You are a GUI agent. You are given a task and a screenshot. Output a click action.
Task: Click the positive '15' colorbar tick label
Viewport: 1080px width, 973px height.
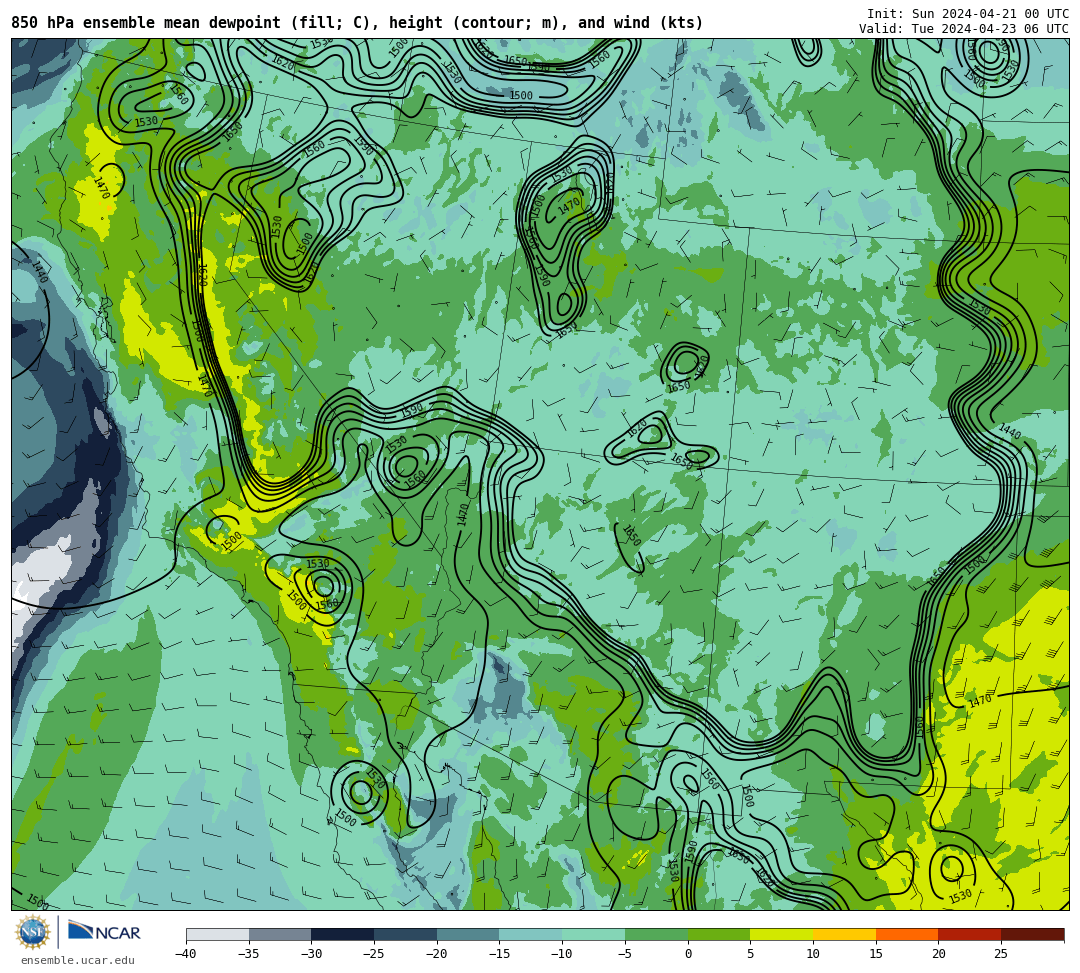coord(876,954)
